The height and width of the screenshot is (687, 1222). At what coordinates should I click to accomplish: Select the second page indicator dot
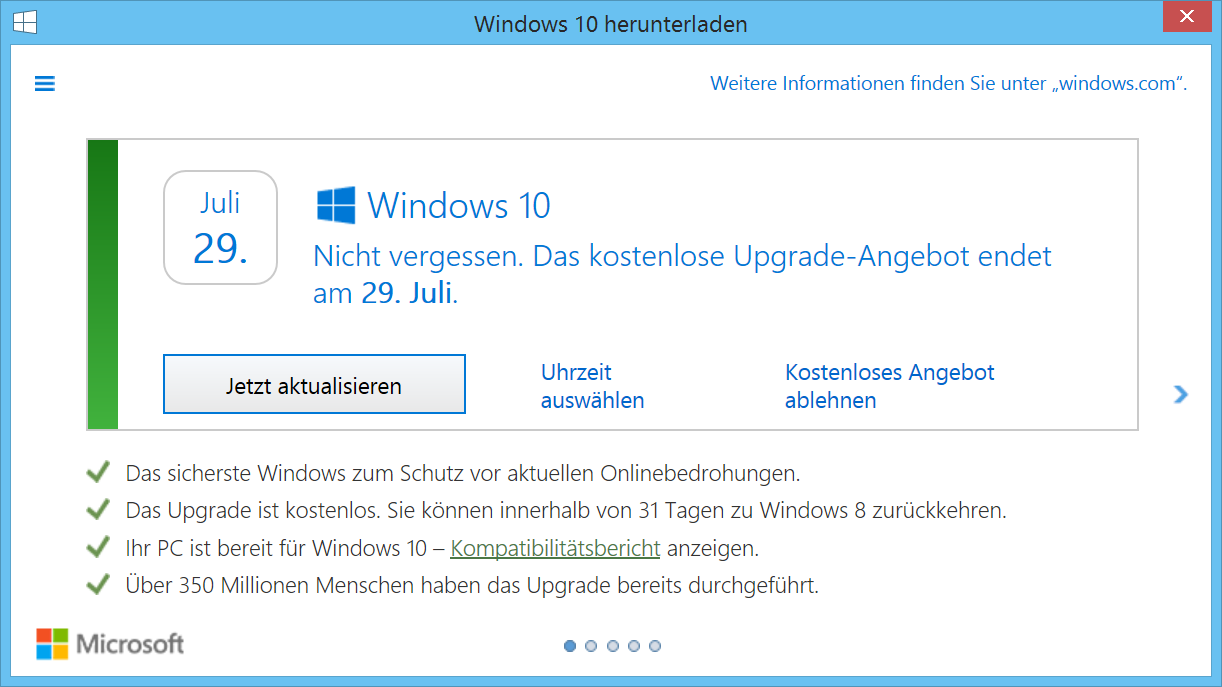591,646
